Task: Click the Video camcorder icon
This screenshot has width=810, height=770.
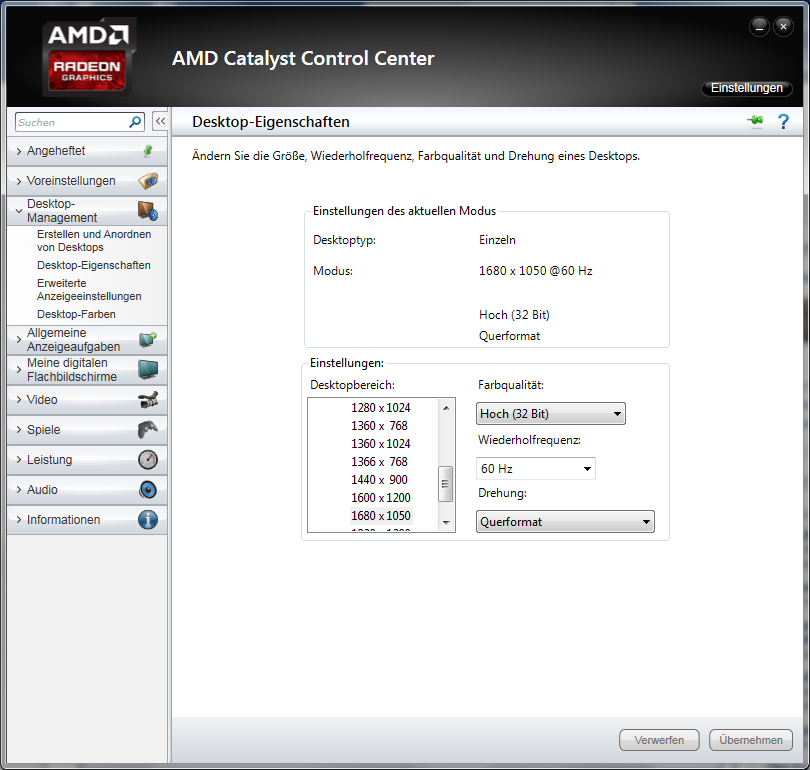Action: (x=148, y=400)
